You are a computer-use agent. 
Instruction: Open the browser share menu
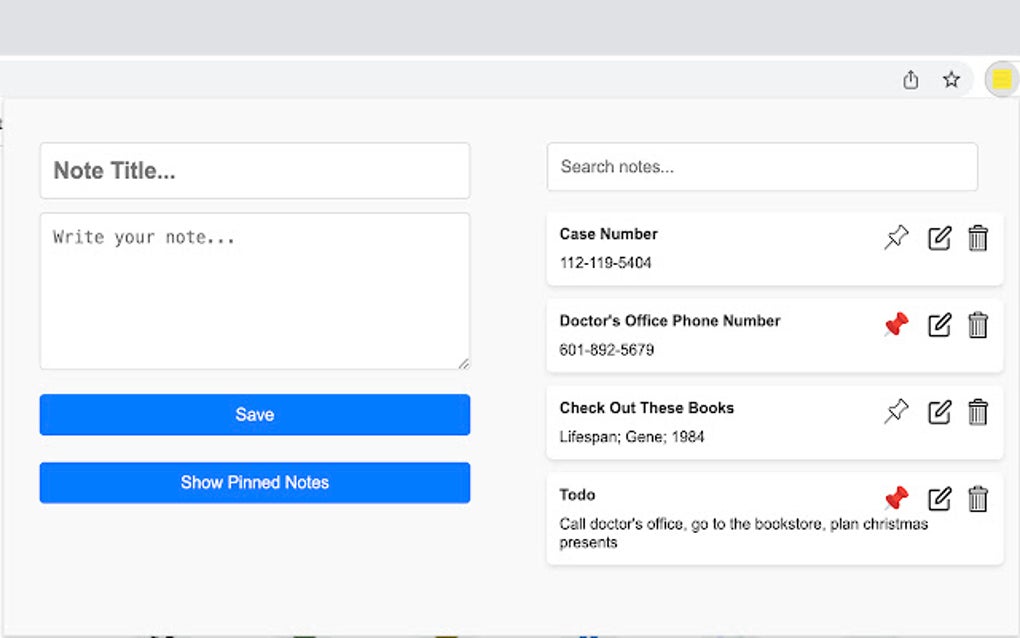[x=910, y=78]
